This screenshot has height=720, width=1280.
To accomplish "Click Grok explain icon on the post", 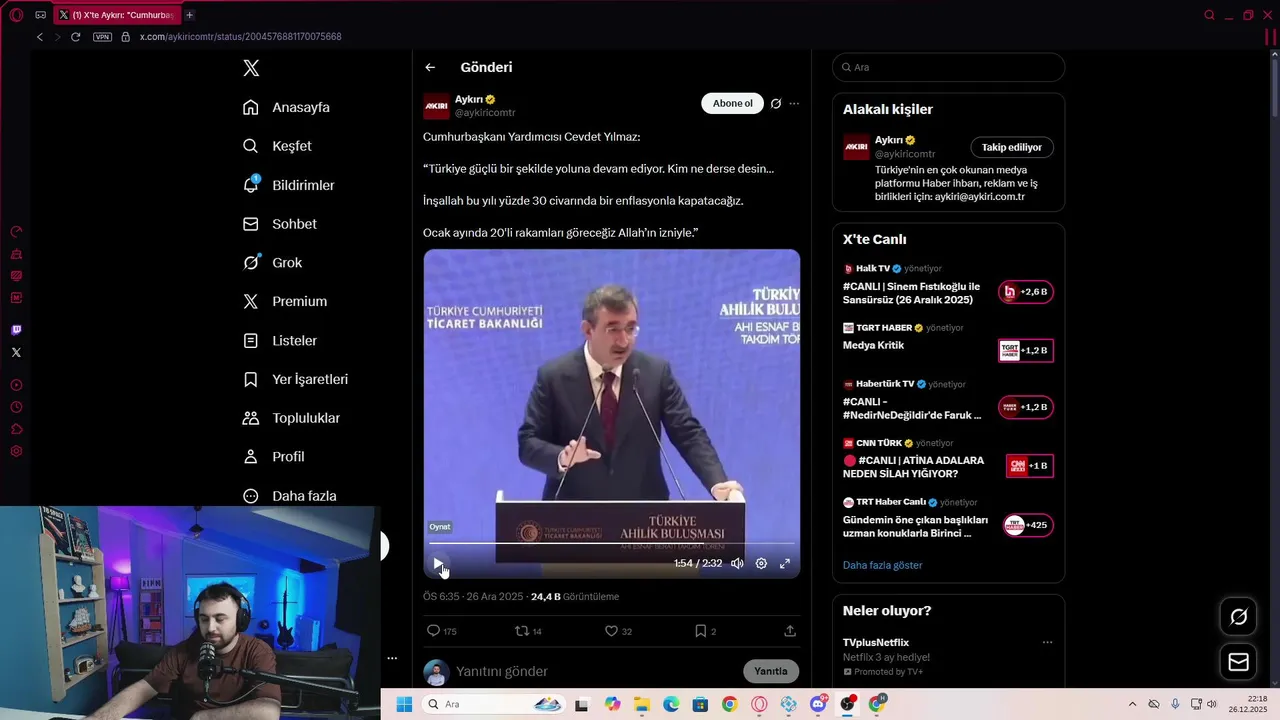I will [775, 103].
